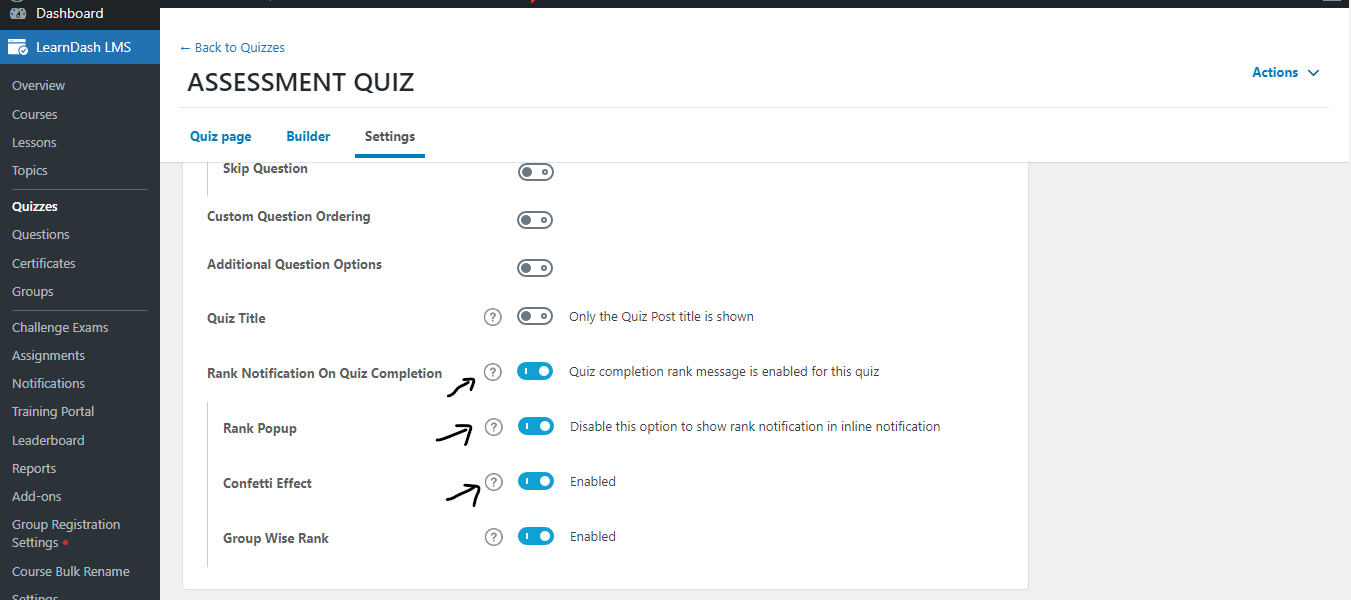Enable the Skip Question toggle
Viewport: 1351px width, 600px height.
(x=535, y=172)
